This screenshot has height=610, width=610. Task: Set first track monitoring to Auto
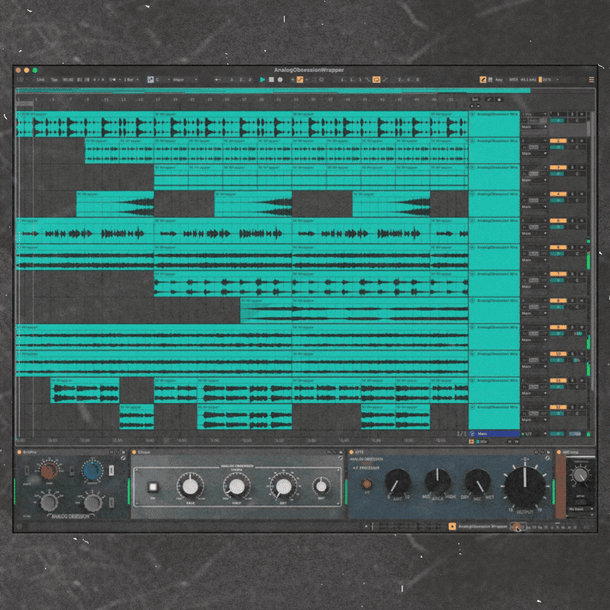tap(535, 121)
